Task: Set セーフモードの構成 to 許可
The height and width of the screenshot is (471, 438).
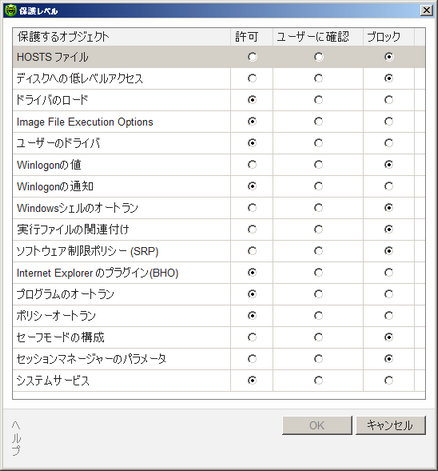Action: 252,337
